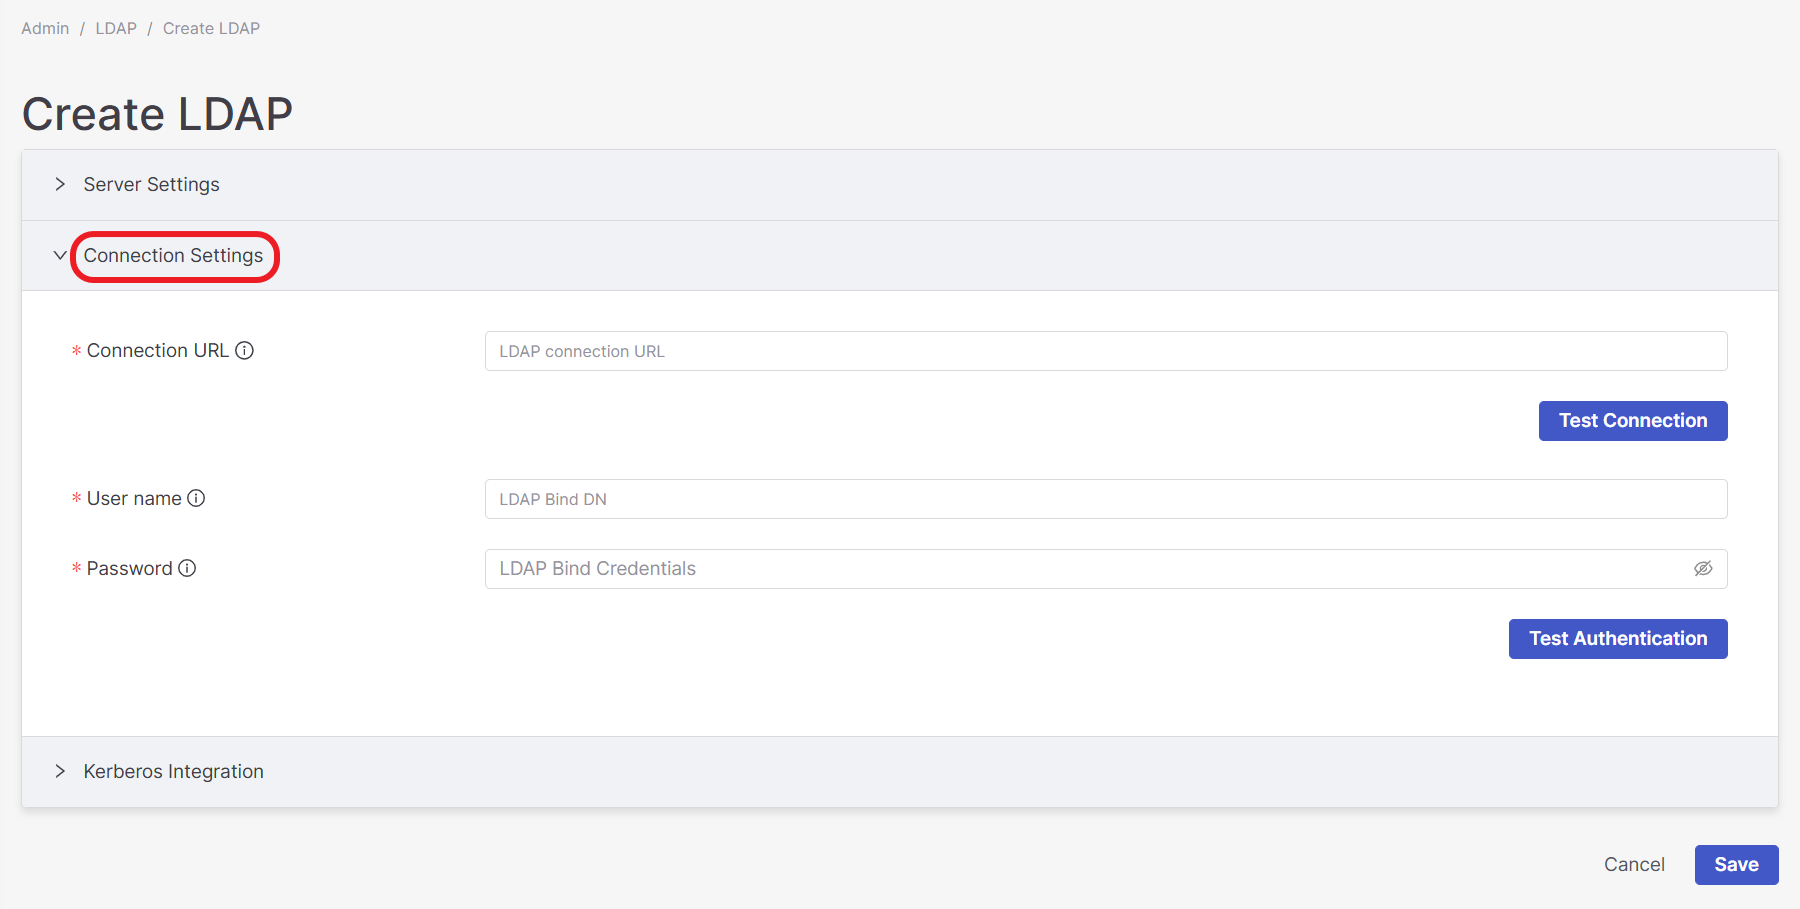Go to Admin breadcrumb
The width and height of the screenshot is (1800, 909).
[x=45, y=28]
